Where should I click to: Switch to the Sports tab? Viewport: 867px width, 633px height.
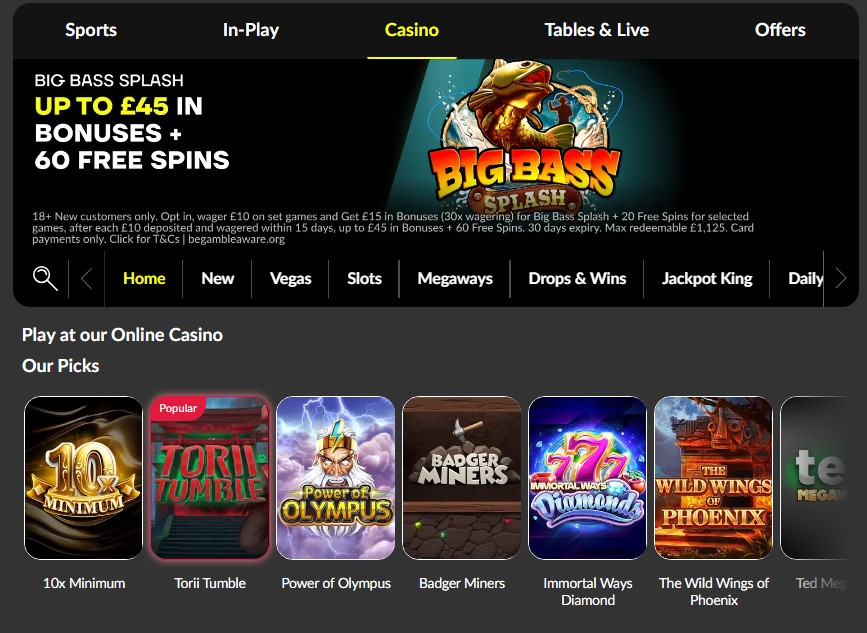[91, 30]
